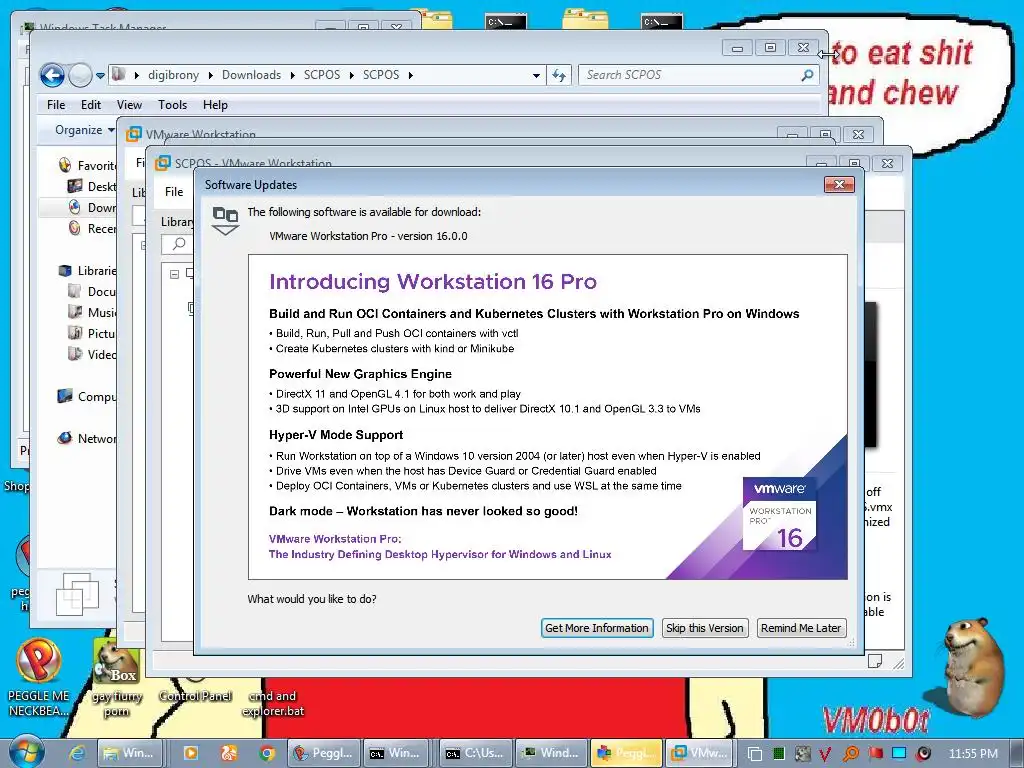Click the red V tray icon

click(x=825, y=754)
